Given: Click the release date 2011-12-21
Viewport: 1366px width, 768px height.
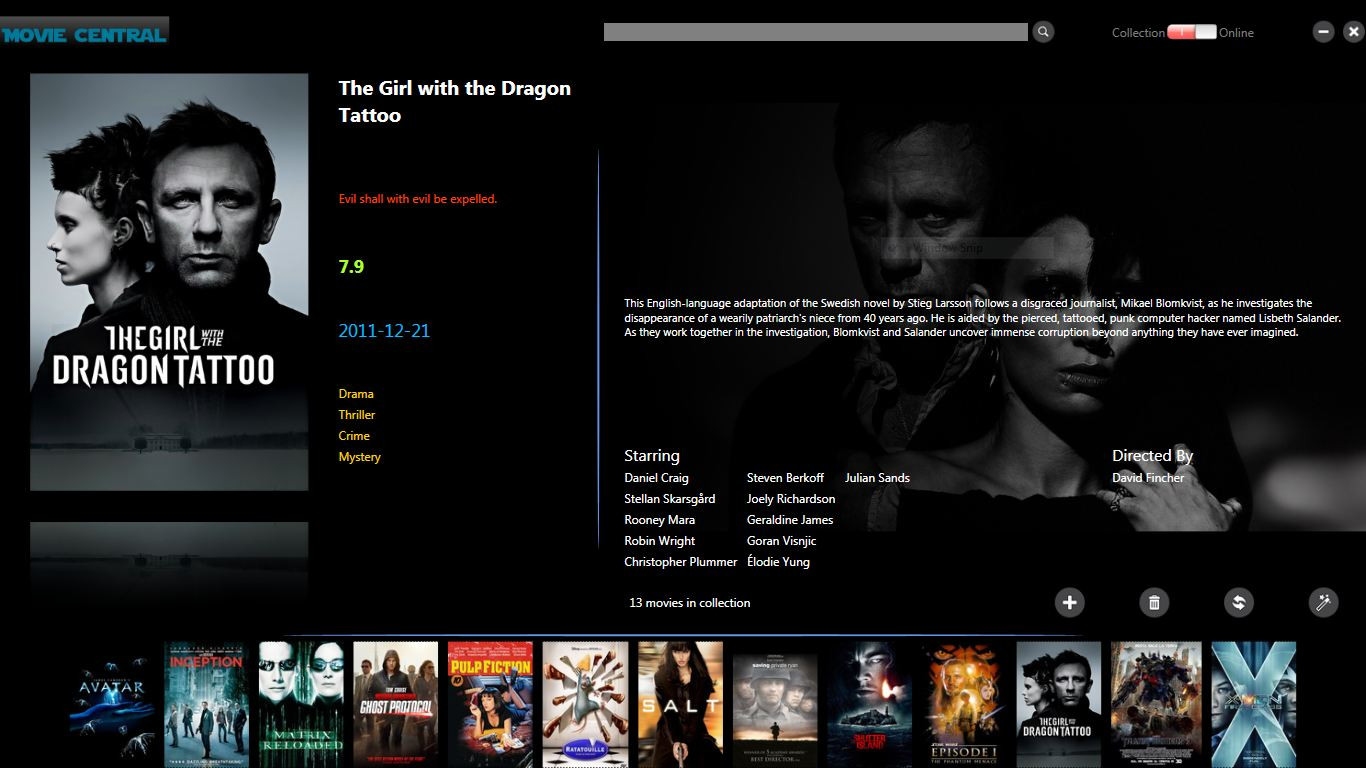Looking at the screenshot, I should 384,331.
